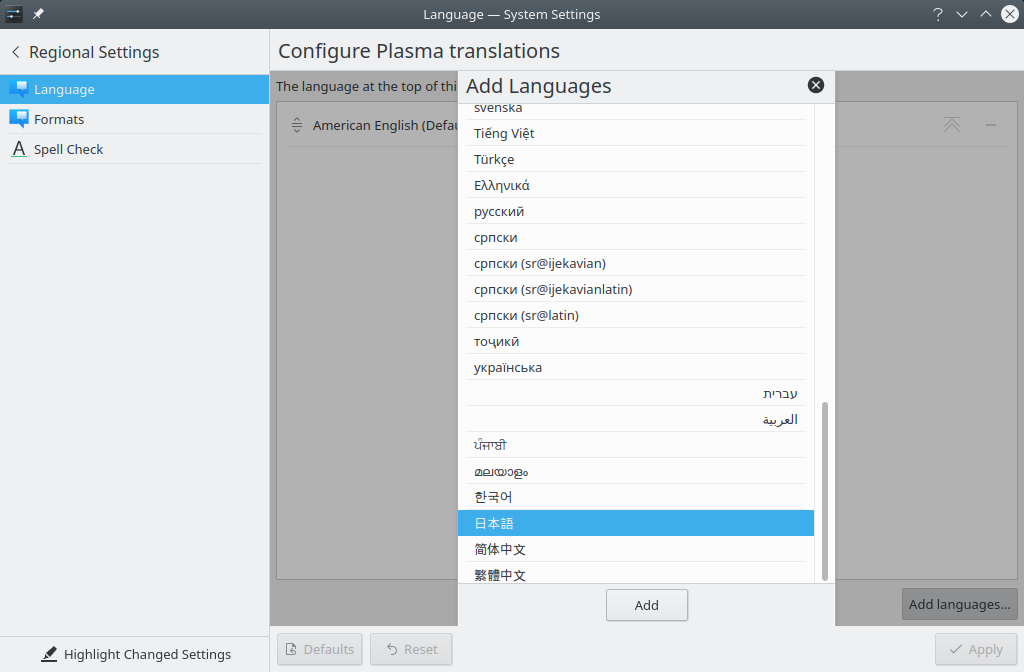Select العربية in the language list
The image size is (1024, 672).
point(636,419)
